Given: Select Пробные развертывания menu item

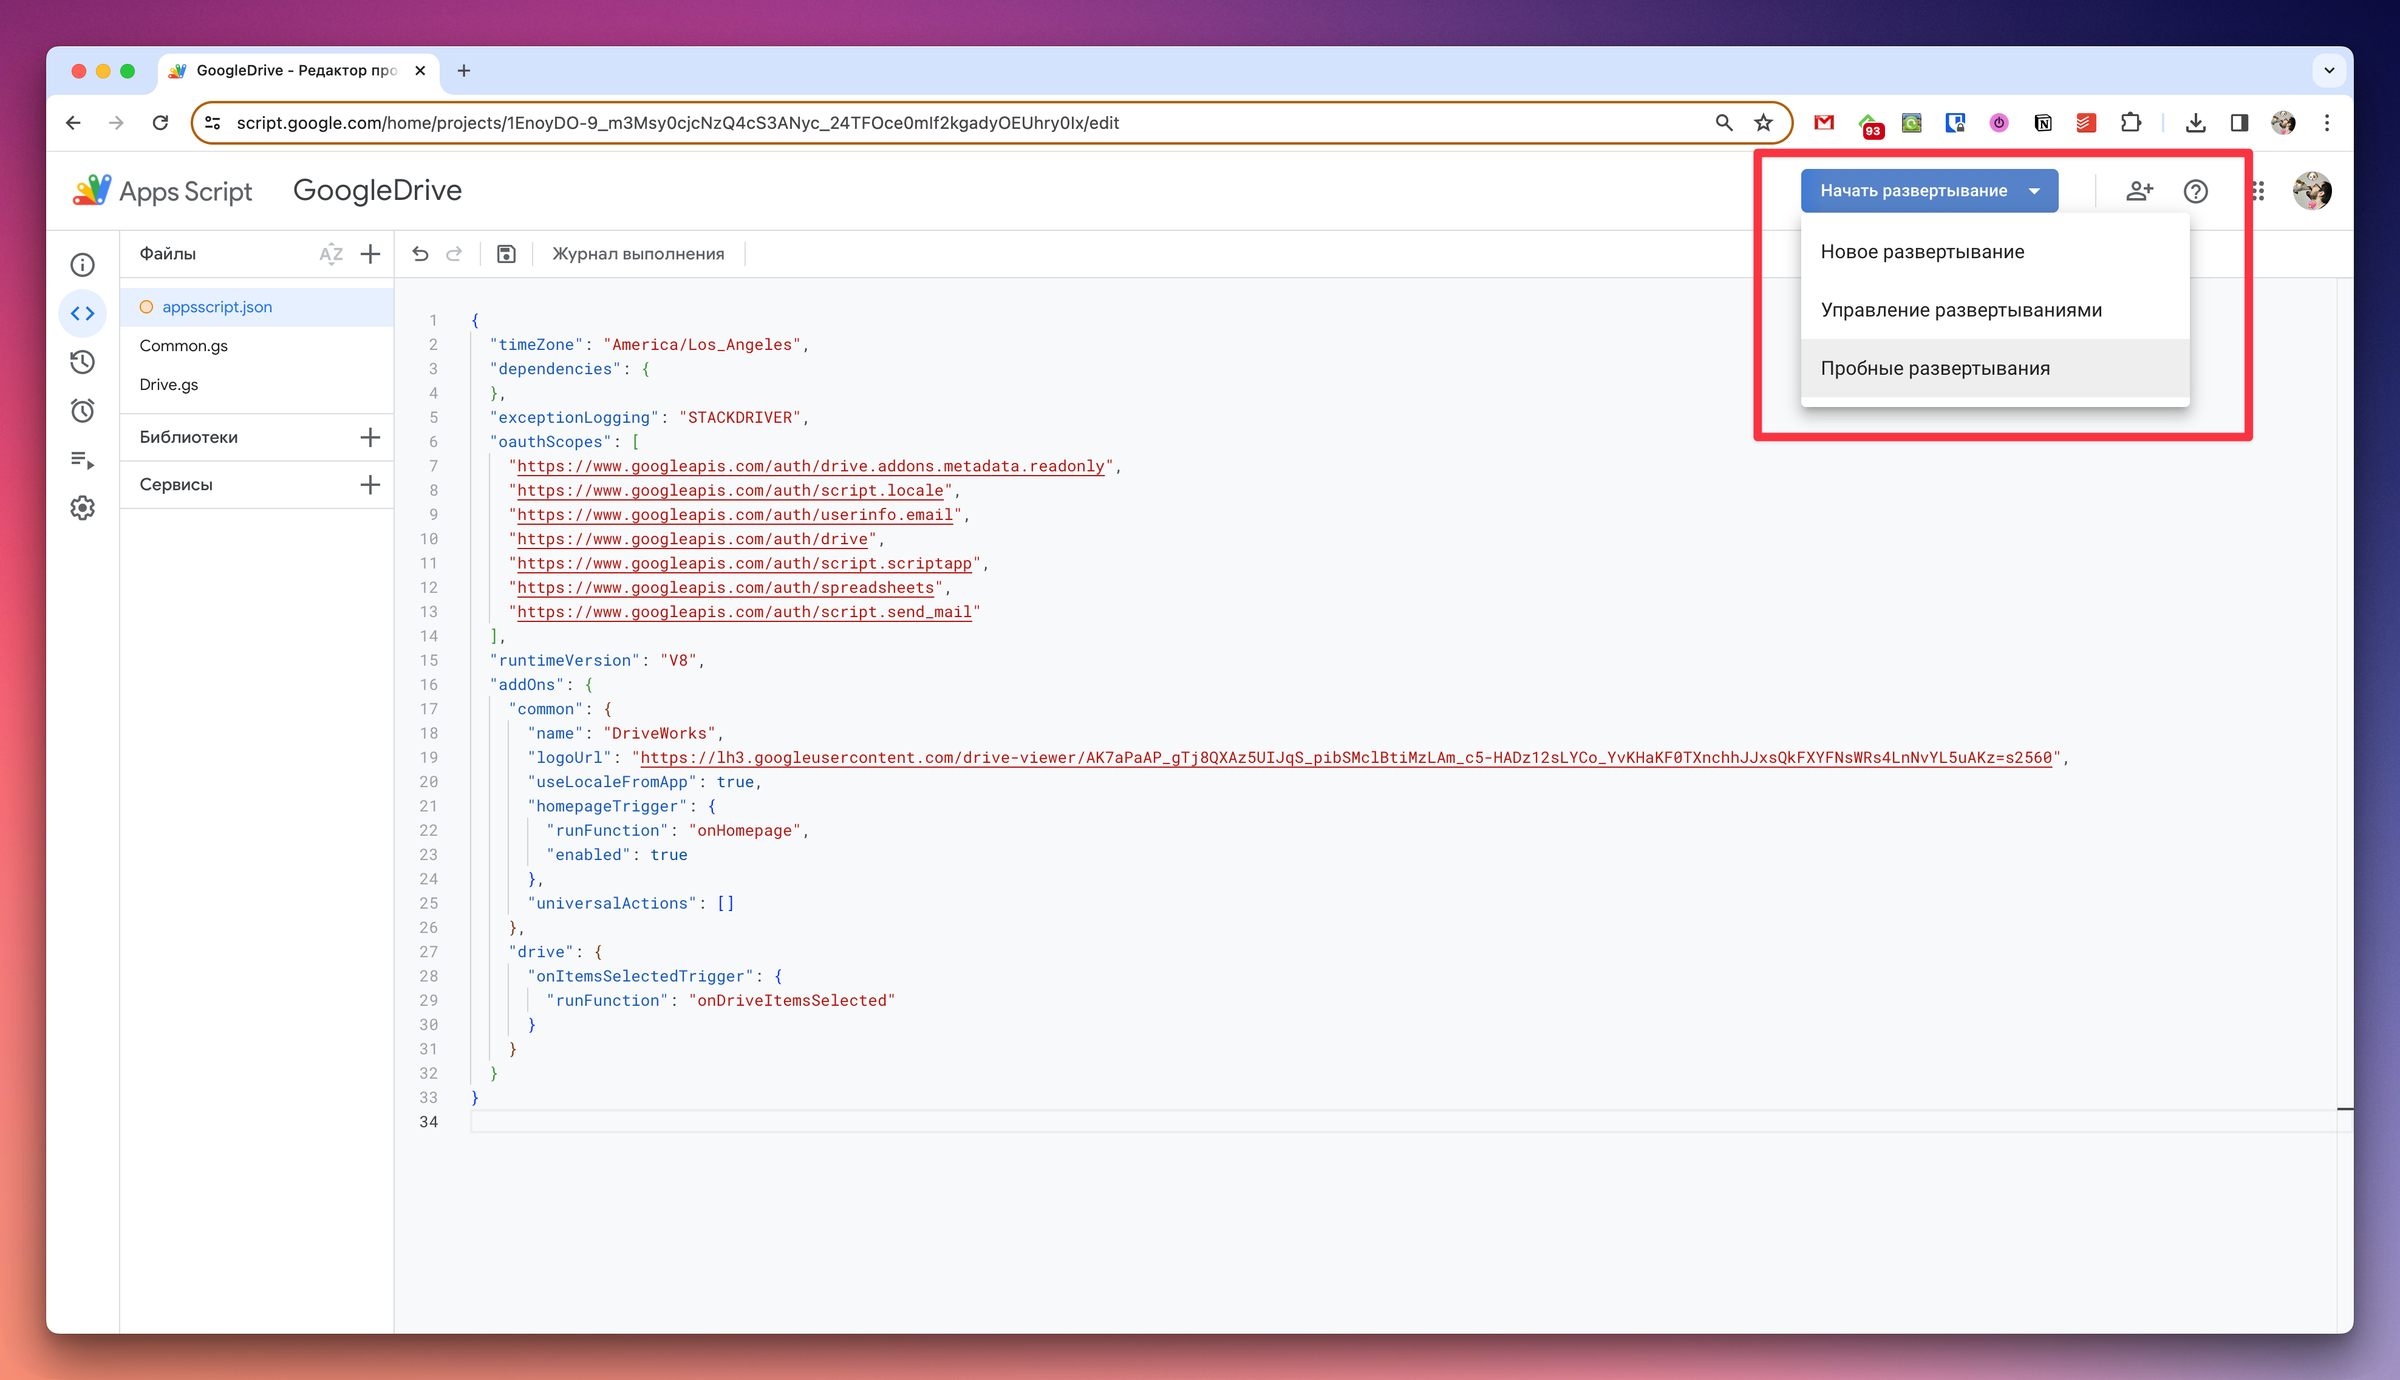Looking at the screenshot, I should (1934, 368).
